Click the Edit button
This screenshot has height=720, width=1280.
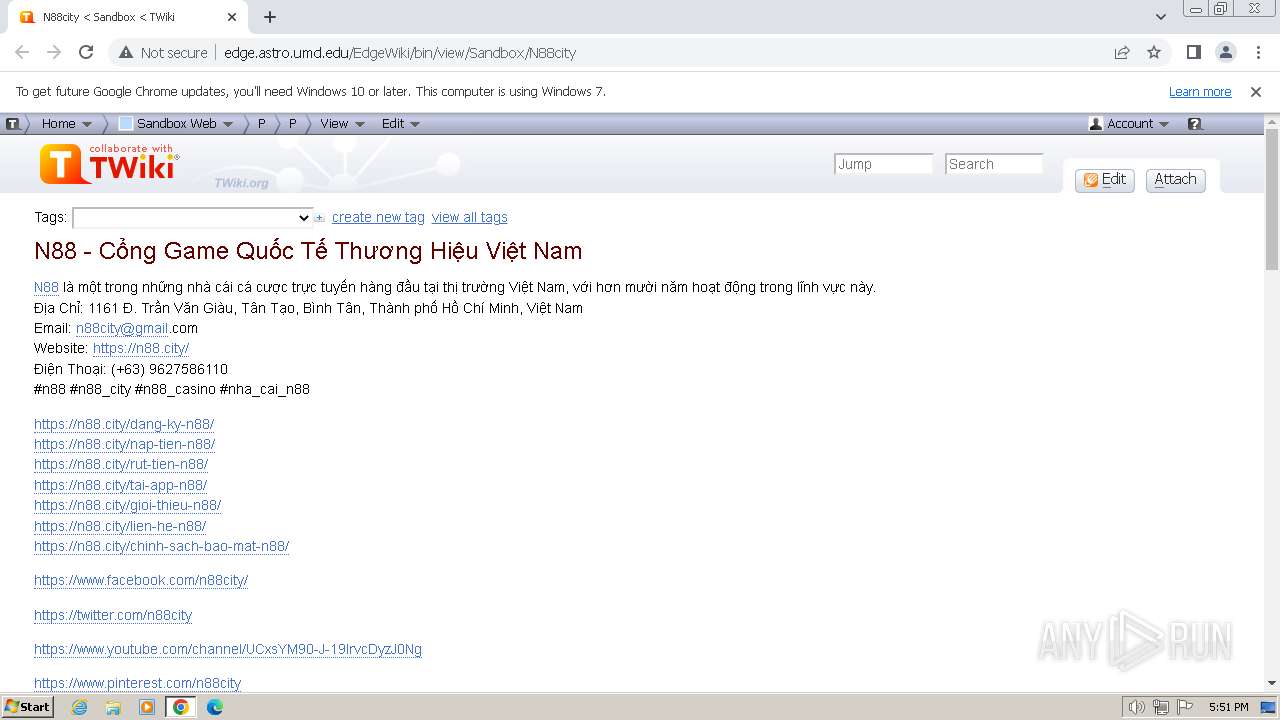coord(1104,180)
